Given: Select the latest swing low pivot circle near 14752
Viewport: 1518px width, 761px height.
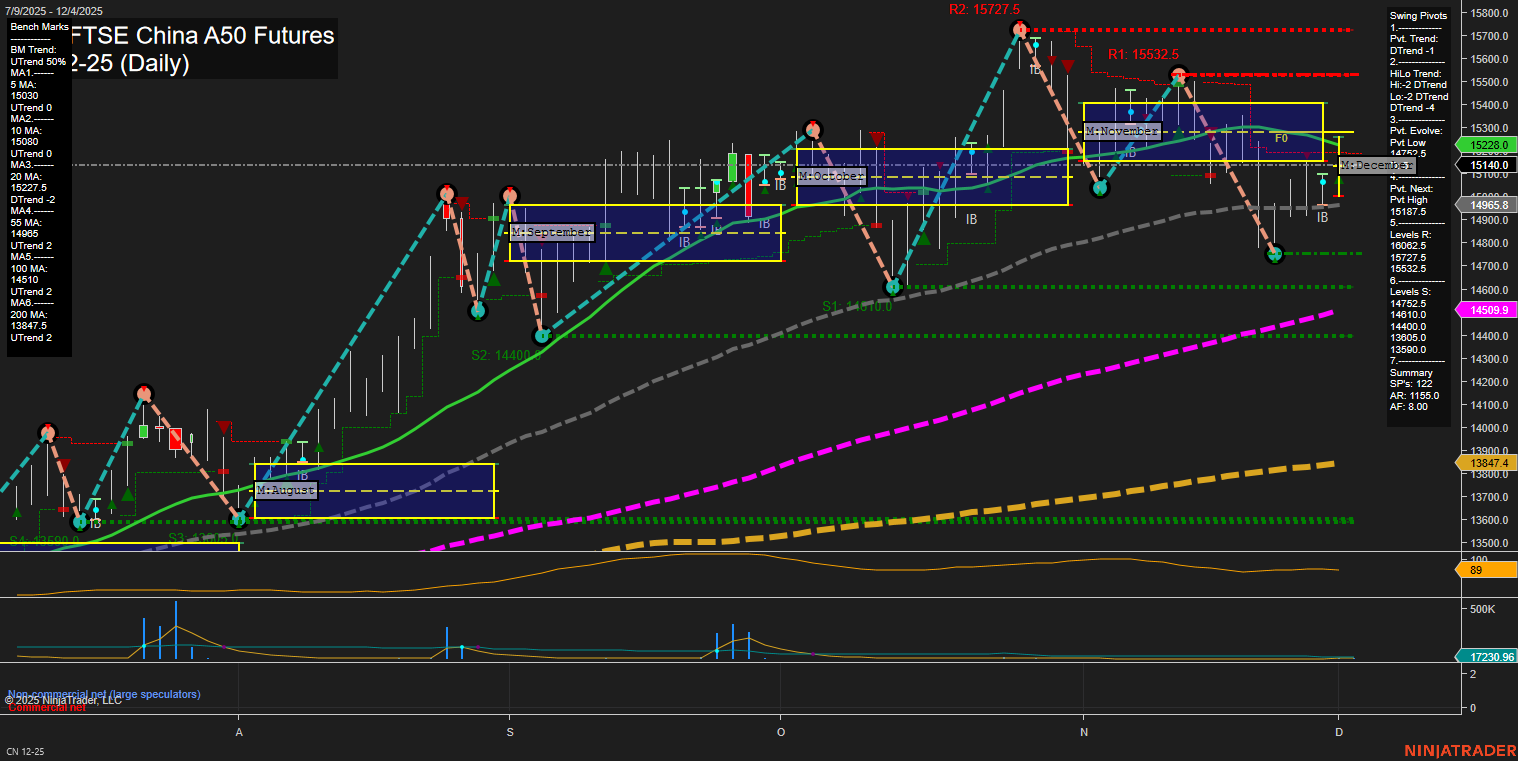Looking at the screenshot, I should 1274,254.
